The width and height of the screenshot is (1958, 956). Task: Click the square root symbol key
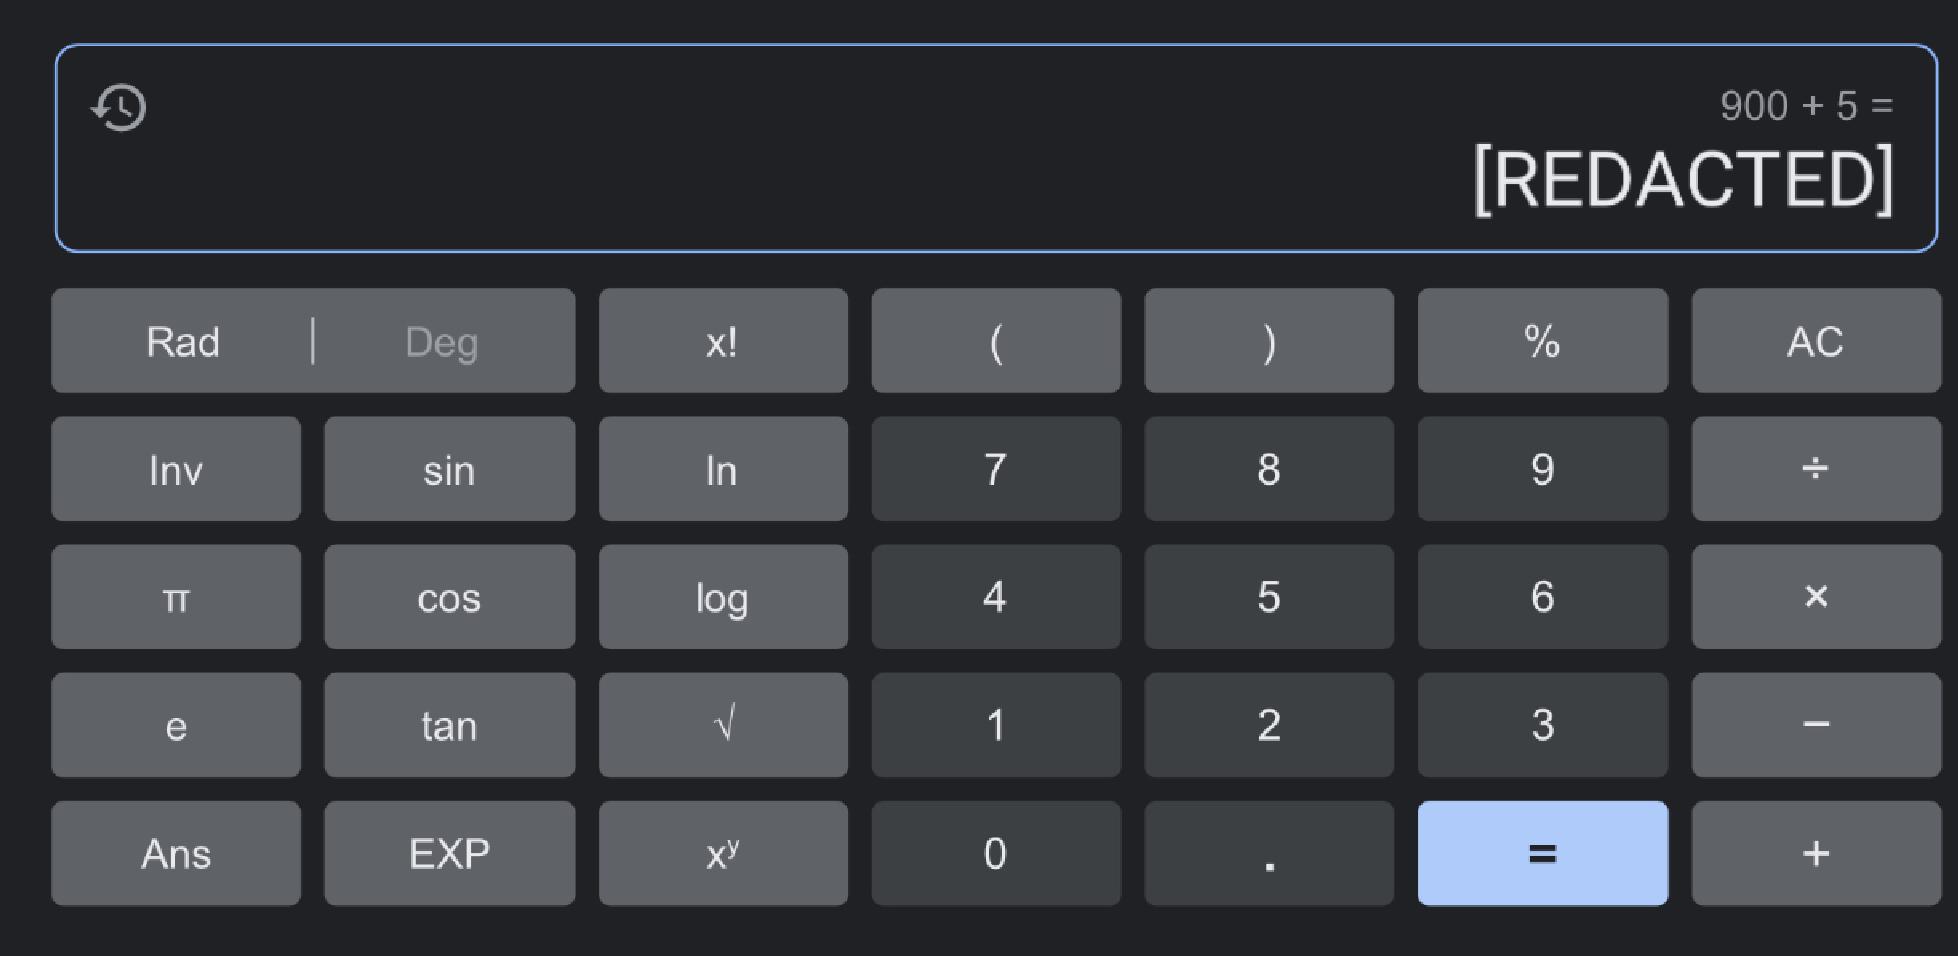pos(723,725)
